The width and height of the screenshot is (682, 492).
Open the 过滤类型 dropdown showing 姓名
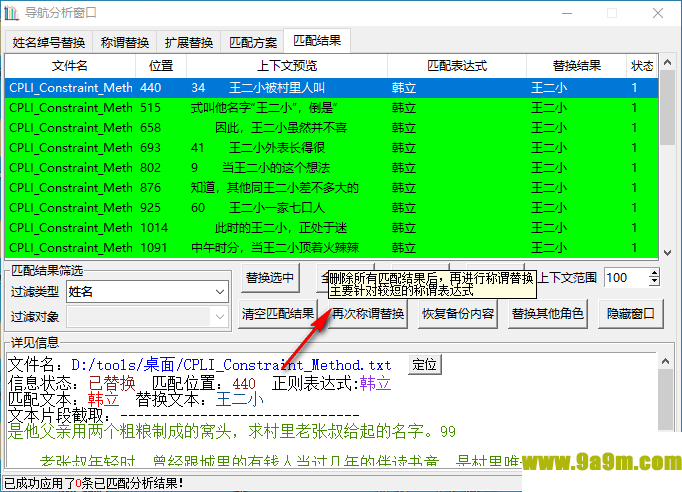point(147,291)
